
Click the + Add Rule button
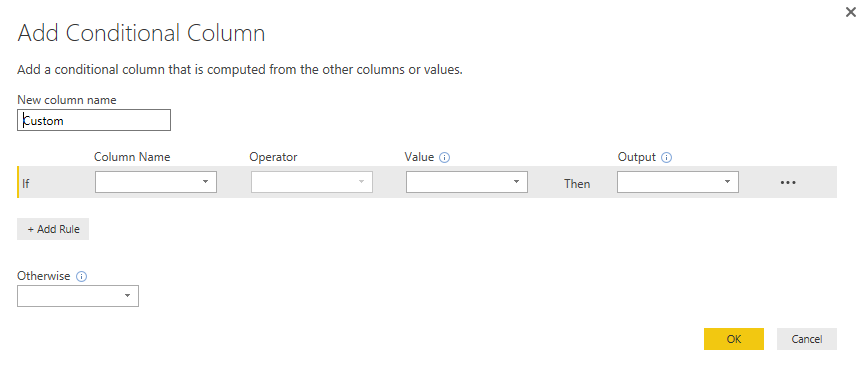53,229
